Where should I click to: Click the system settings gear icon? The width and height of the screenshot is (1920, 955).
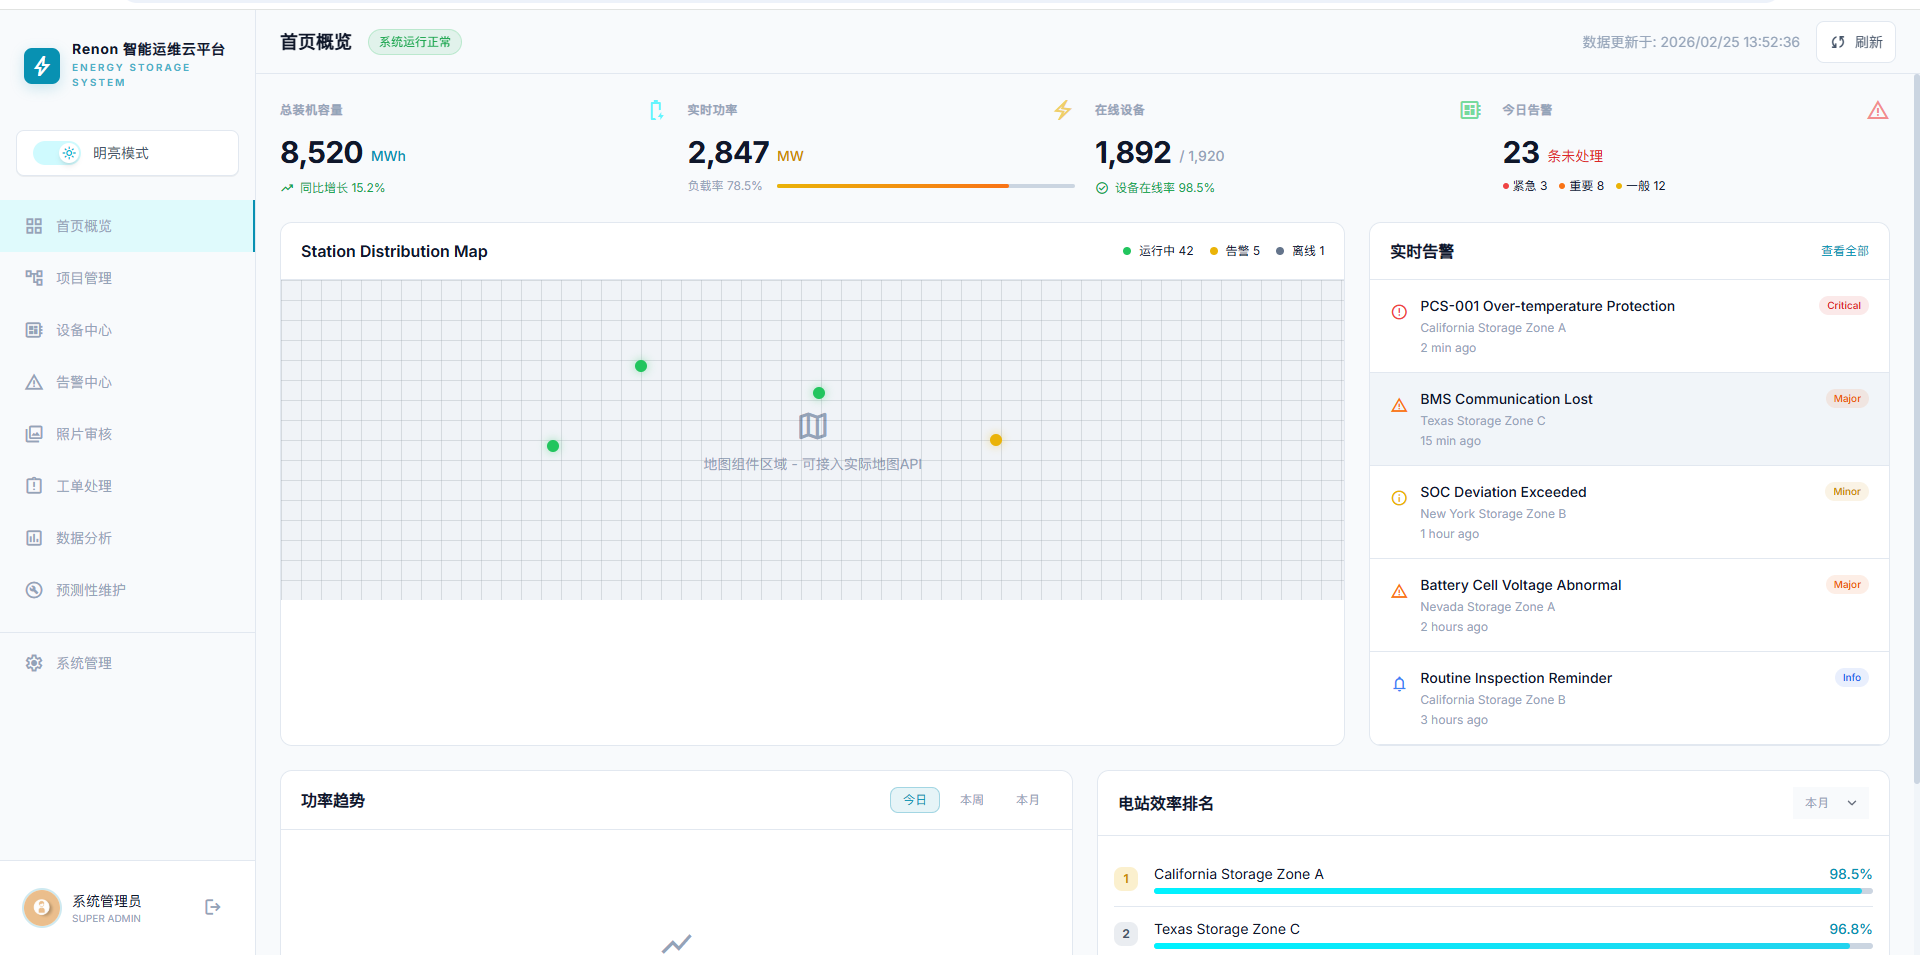34,663
